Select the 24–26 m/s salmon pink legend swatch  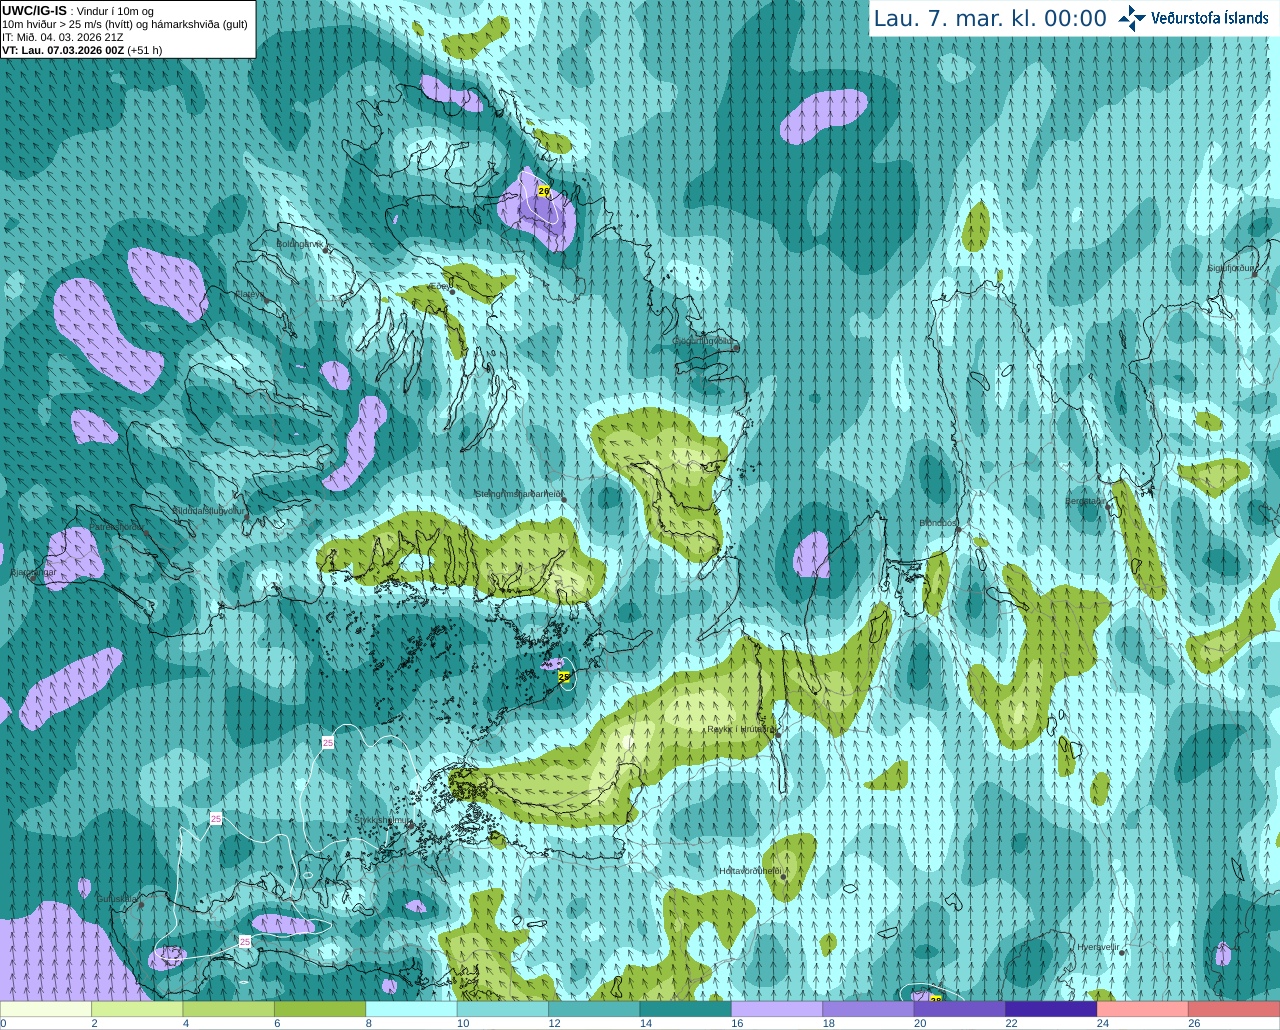tap(1142, 1009)
